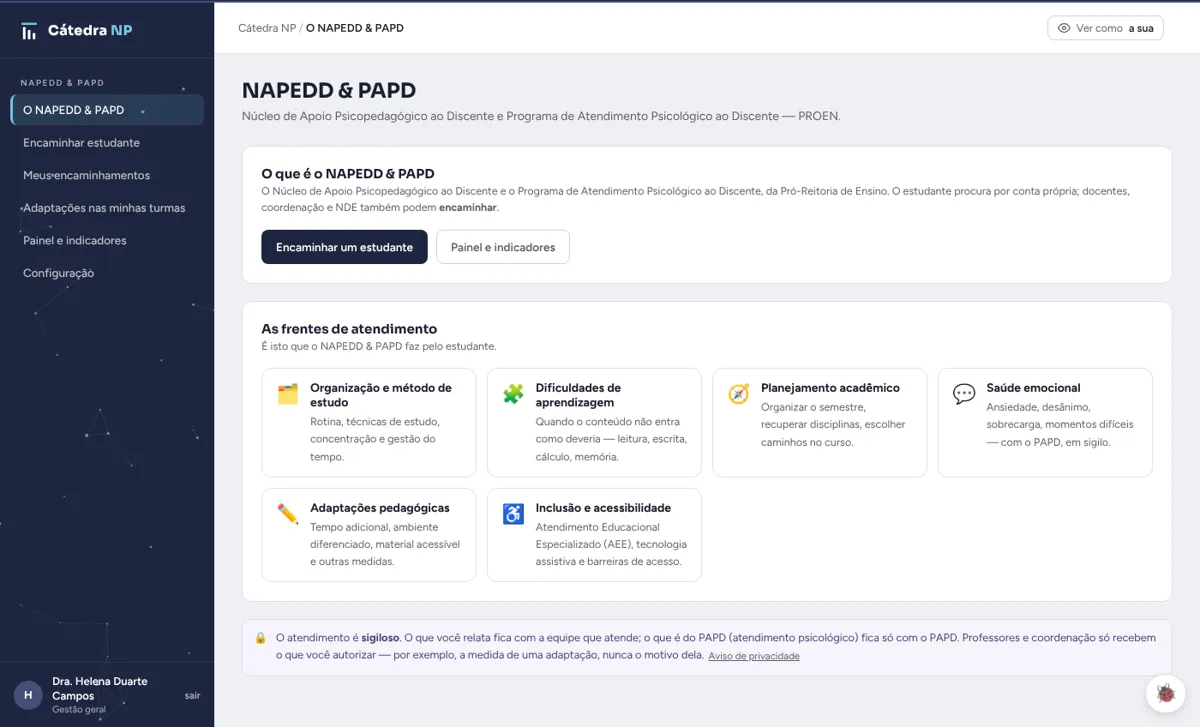The width and height of the screenshot is (1200, 727).
Task: Click the O NAPEDD & PAPD breadcrumb text
Action: pyautogui.click(x=355, y=28)
